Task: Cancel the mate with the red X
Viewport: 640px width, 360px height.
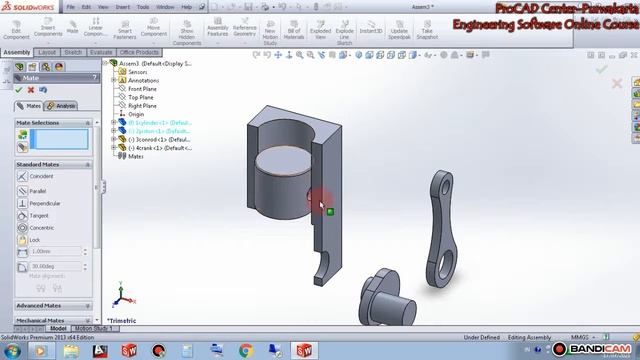Action: [x=31, y=89]
